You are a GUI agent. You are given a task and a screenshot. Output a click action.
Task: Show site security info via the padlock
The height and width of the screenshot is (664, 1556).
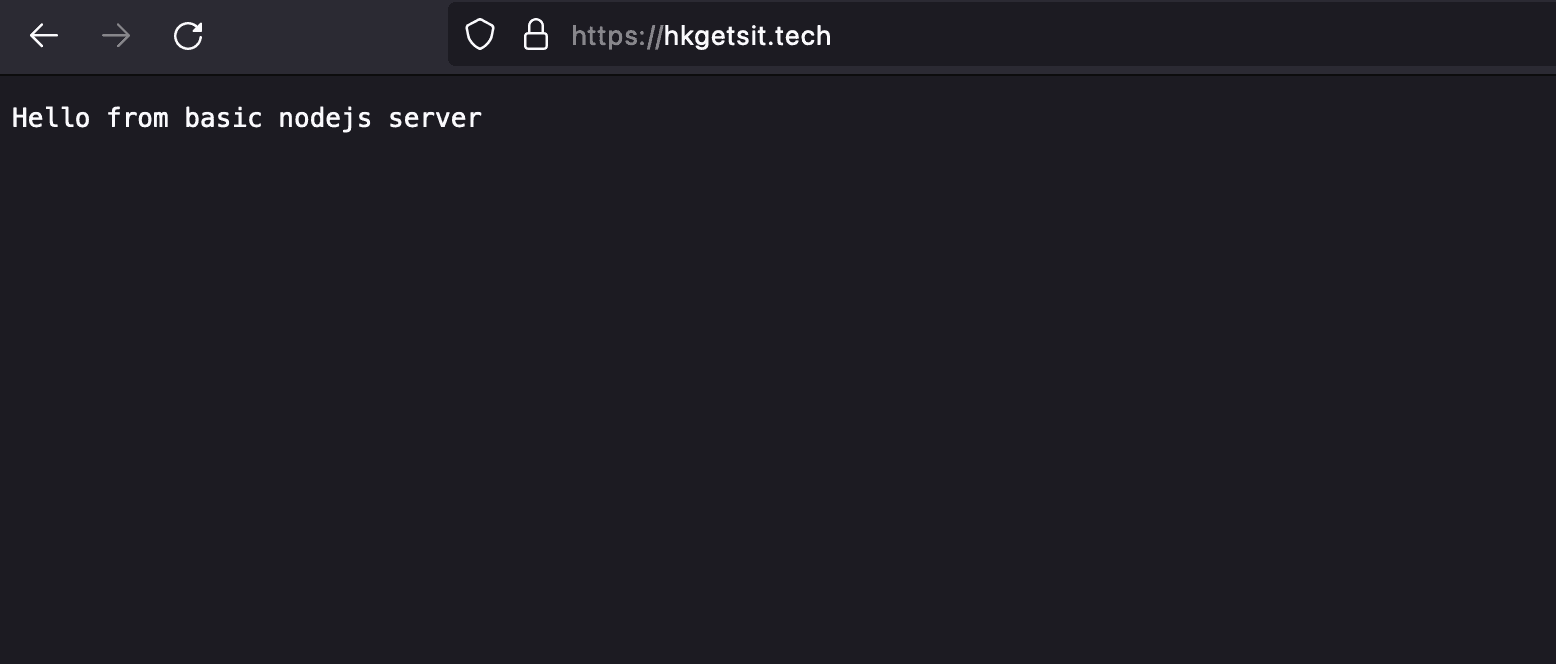coord(536,35)
